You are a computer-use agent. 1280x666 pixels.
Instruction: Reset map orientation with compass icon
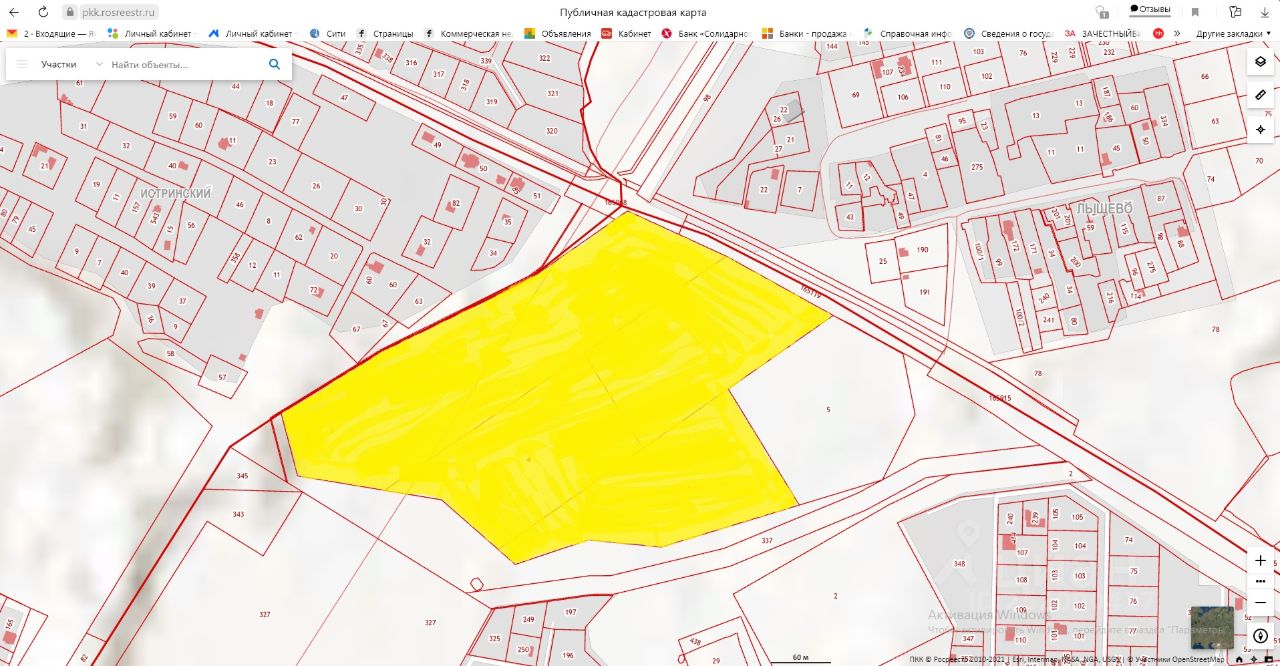1260,636
